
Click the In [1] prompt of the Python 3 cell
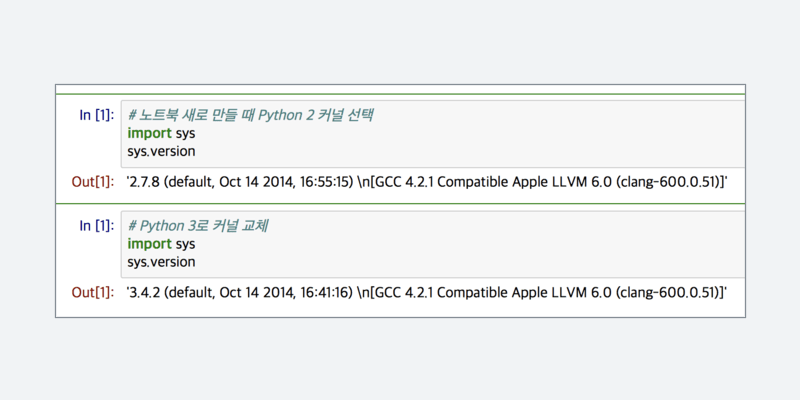(96, 225)
